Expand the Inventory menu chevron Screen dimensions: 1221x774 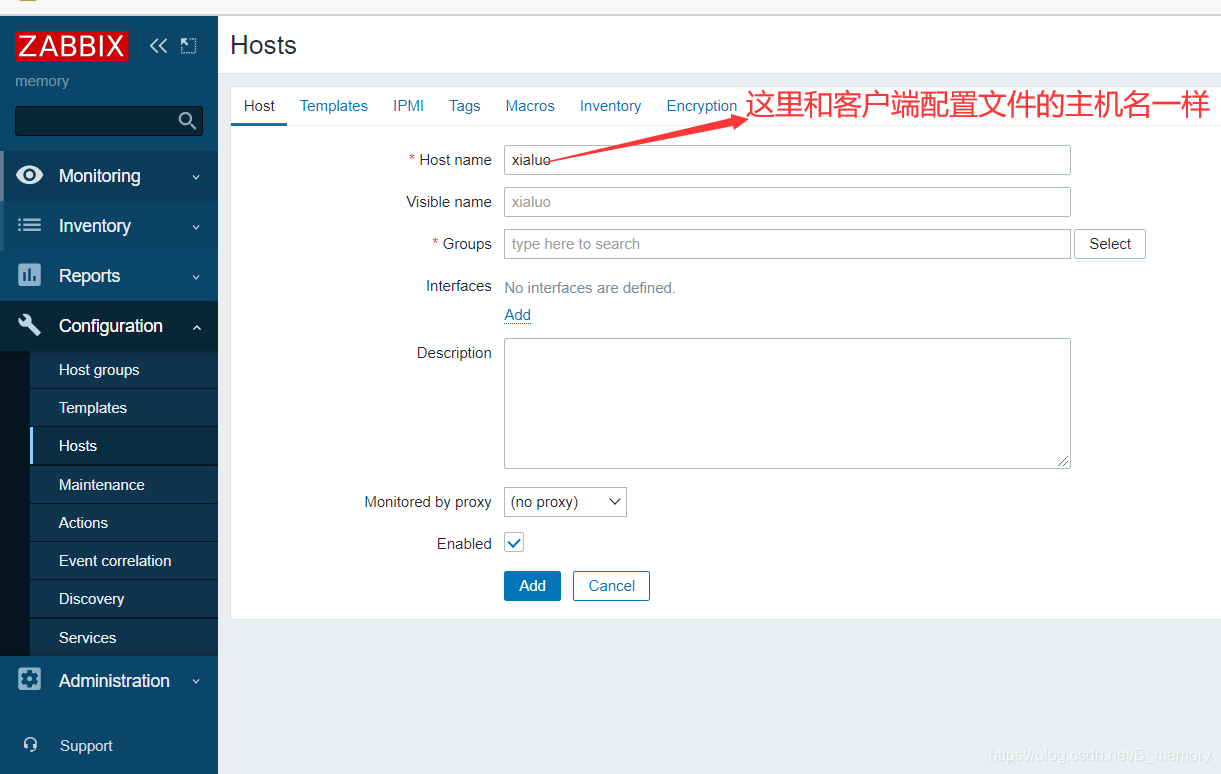click(x=196, y=227)
